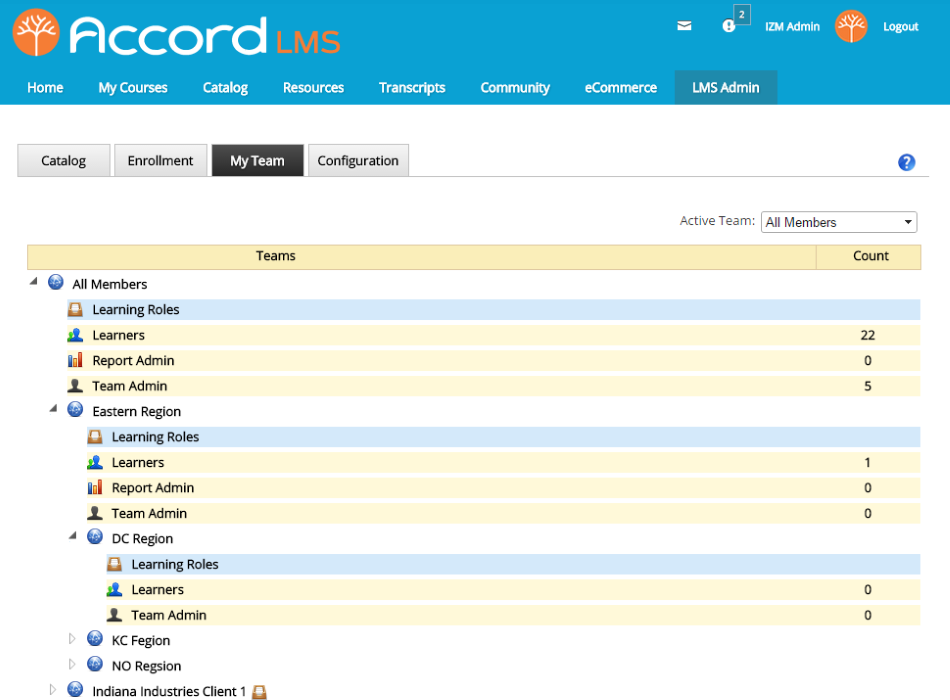This screenshot has width=950, height=700.
Task: Click the globe icon beside Indiana Industries Client 1
Action: tap(75, 690)
